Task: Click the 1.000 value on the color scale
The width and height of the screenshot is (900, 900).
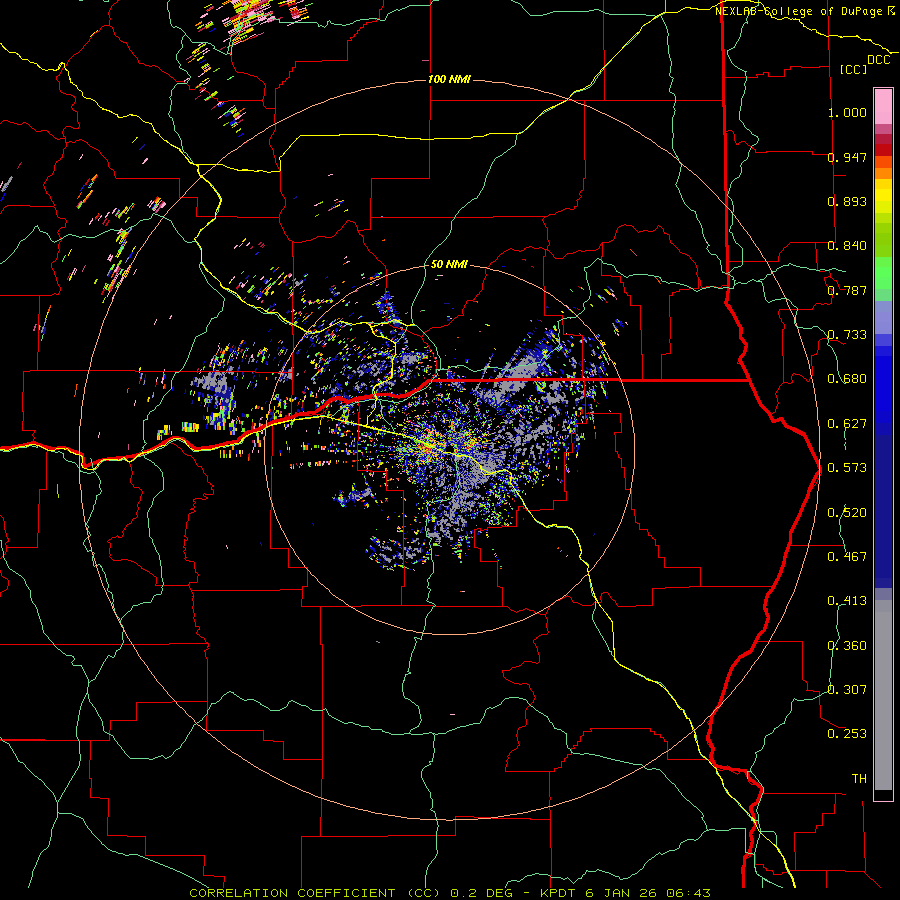Action: tap(847, 112)
